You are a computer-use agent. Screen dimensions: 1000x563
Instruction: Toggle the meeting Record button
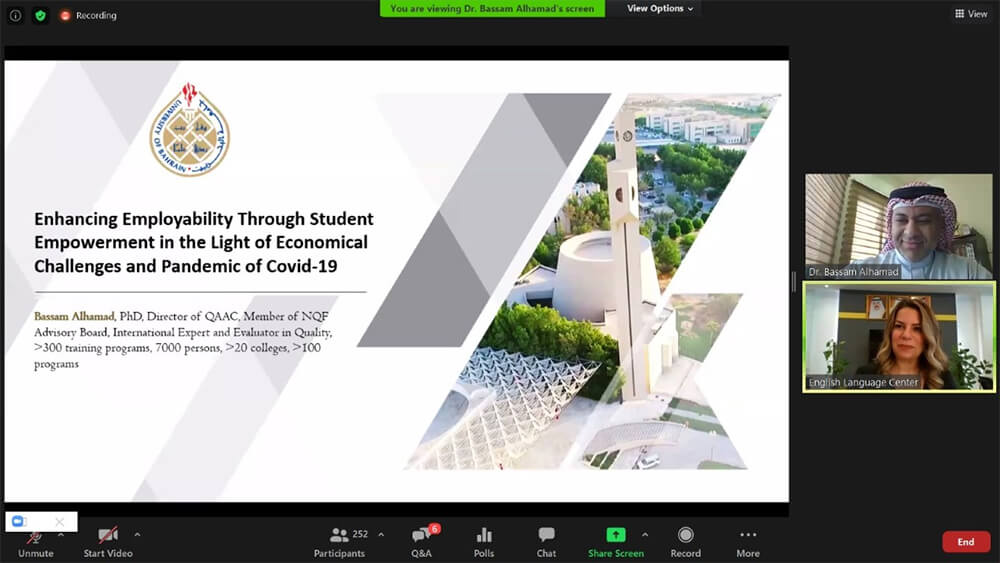(x=685, y=541)
